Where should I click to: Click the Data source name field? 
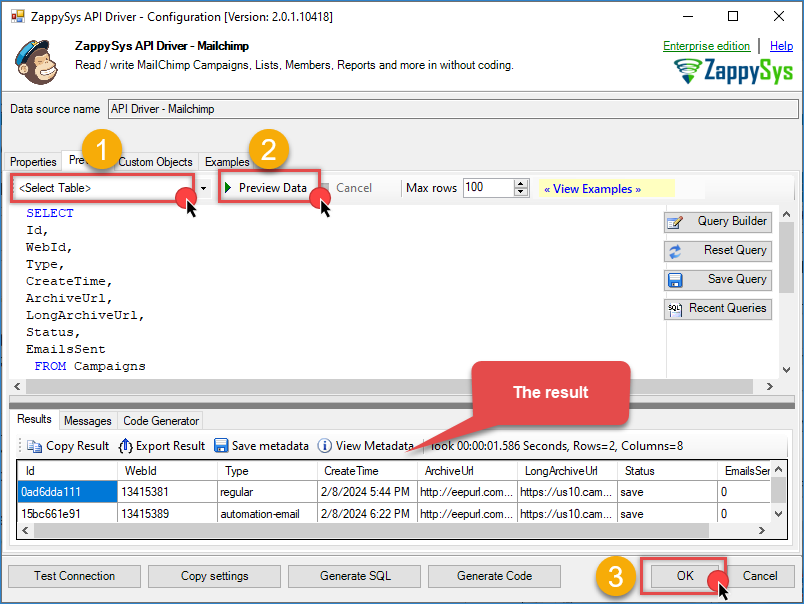[453, 109]
